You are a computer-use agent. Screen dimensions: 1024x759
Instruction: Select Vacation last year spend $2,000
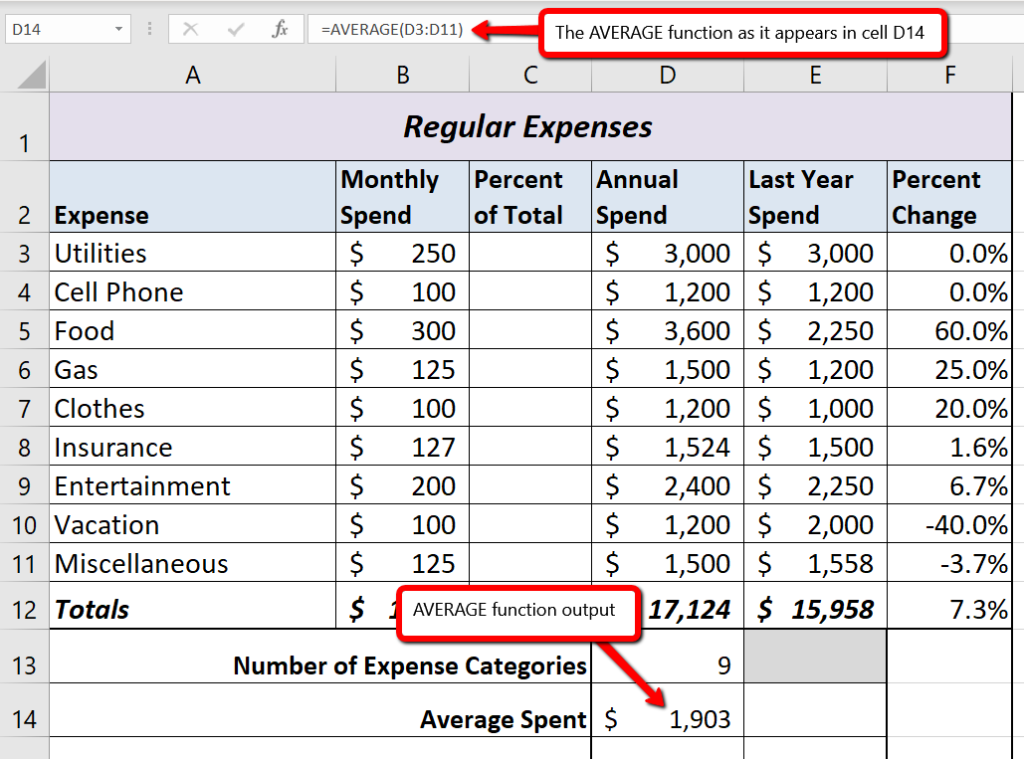[815, 524]
